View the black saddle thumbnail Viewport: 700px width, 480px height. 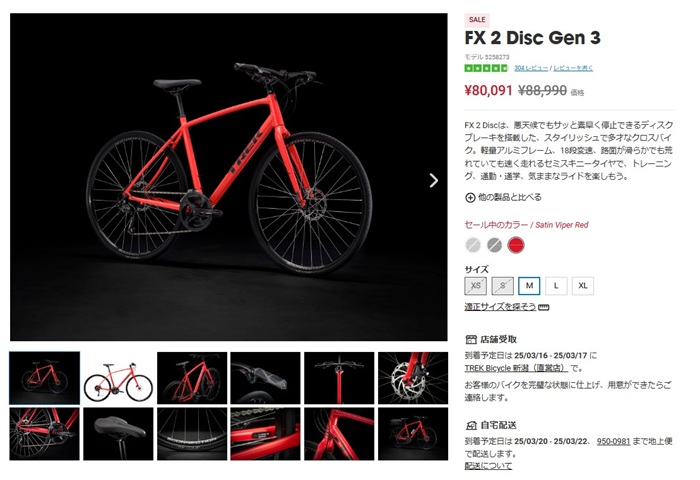coord(118,434)
